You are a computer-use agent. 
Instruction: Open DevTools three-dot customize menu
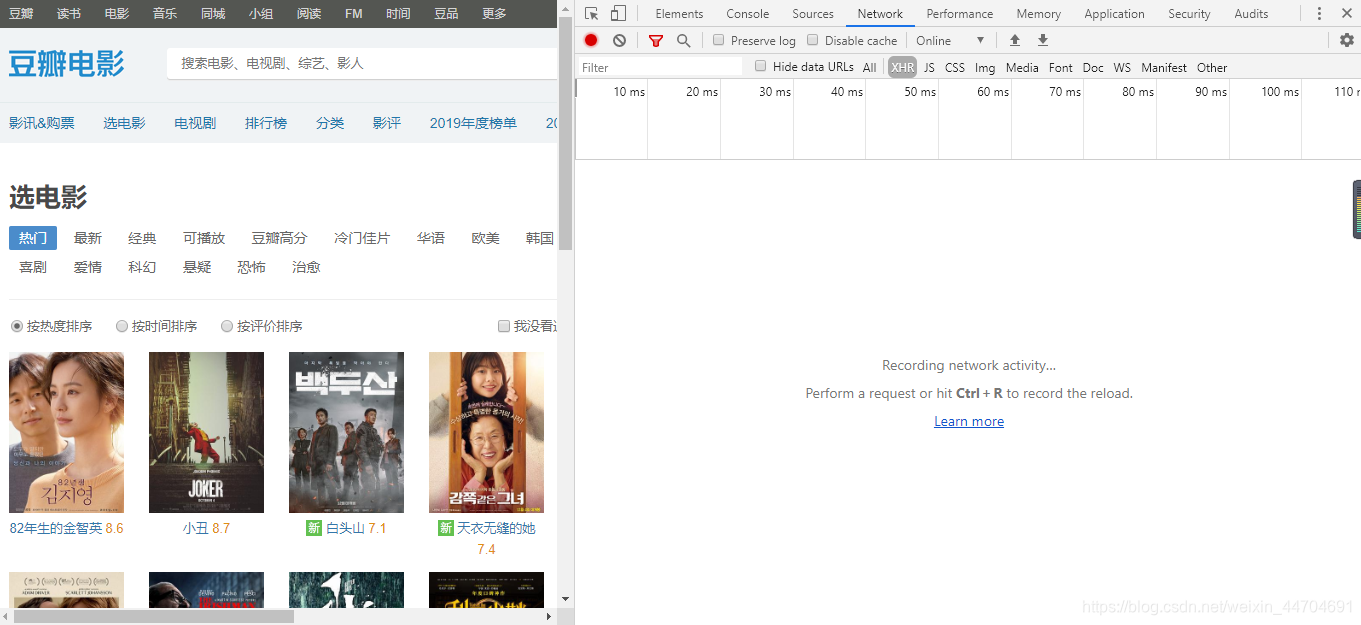coord(1319,13)
